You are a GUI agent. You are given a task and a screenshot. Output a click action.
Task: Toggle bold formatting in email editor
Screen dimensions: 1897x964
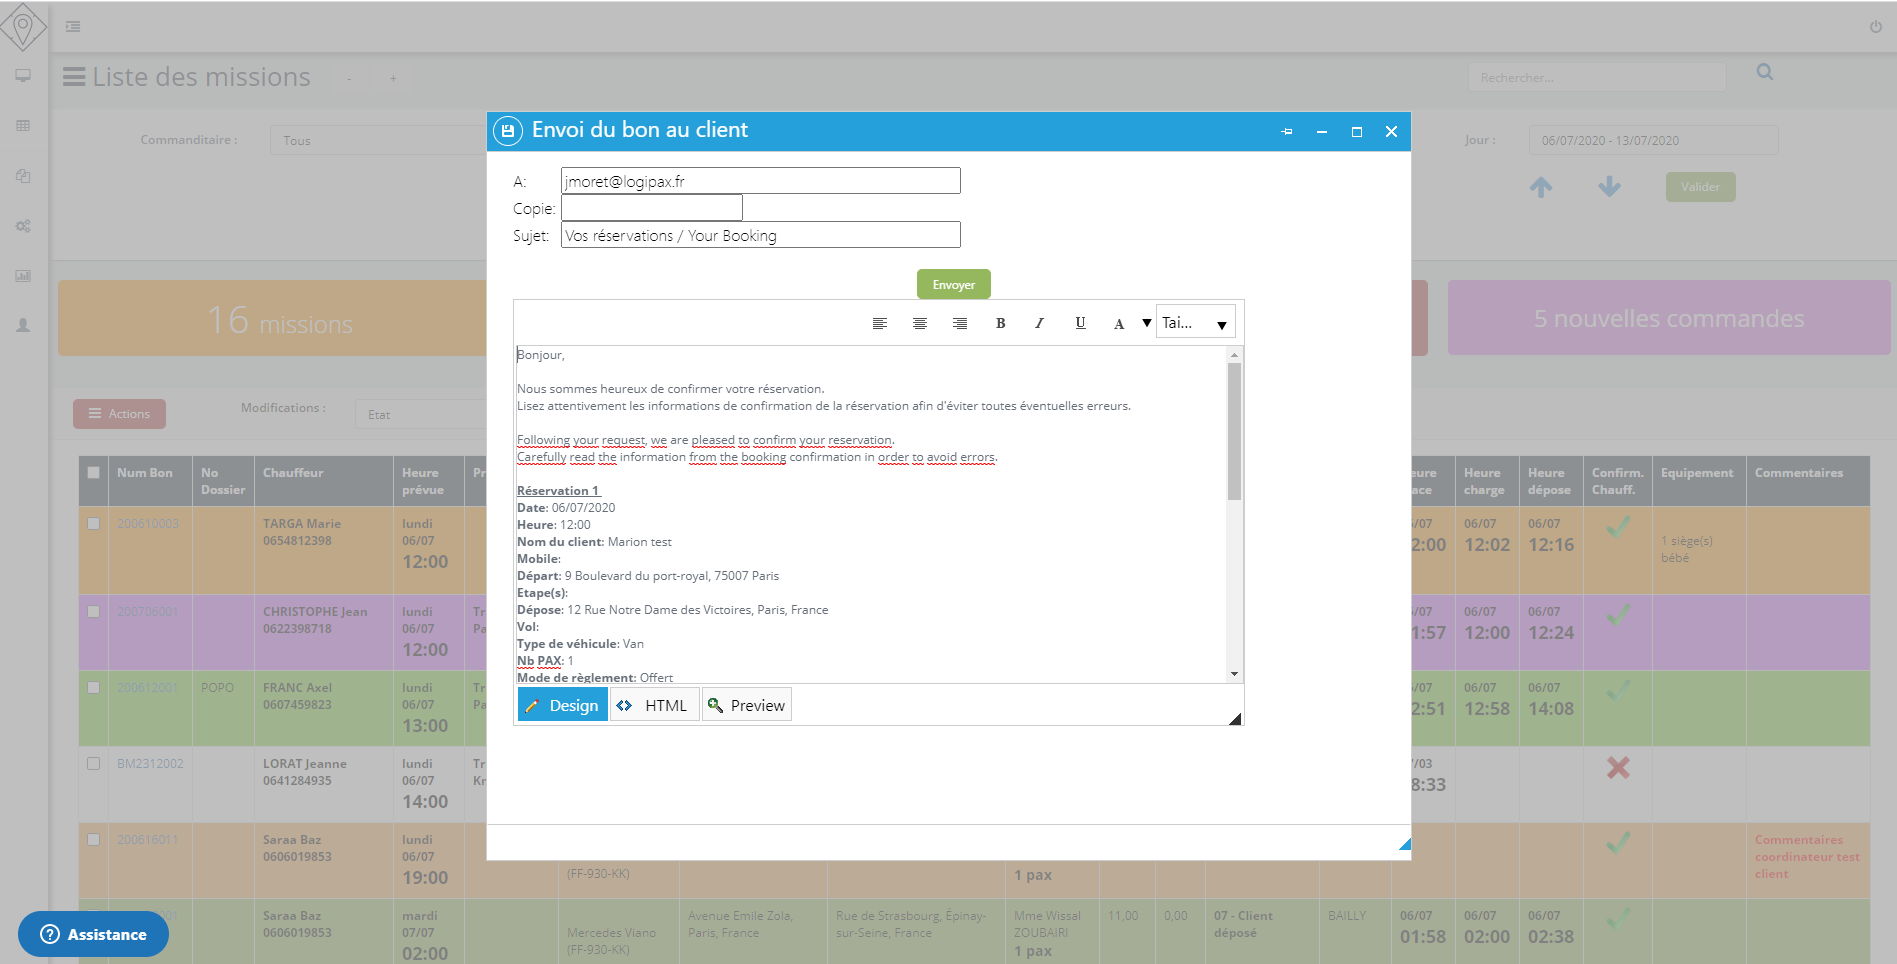click(x=1000, y=323)
